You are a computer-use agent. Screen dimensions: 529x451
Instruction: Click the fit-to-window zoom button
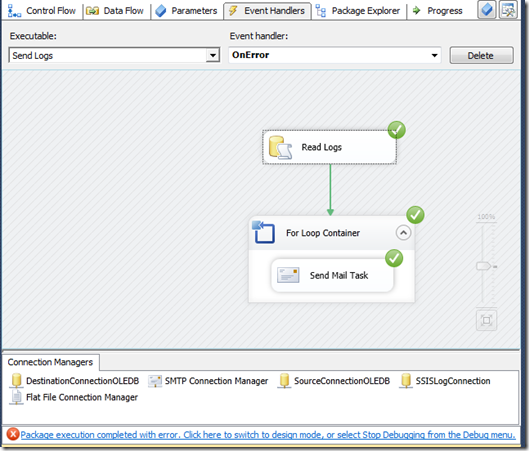click(x=486, y=320)
